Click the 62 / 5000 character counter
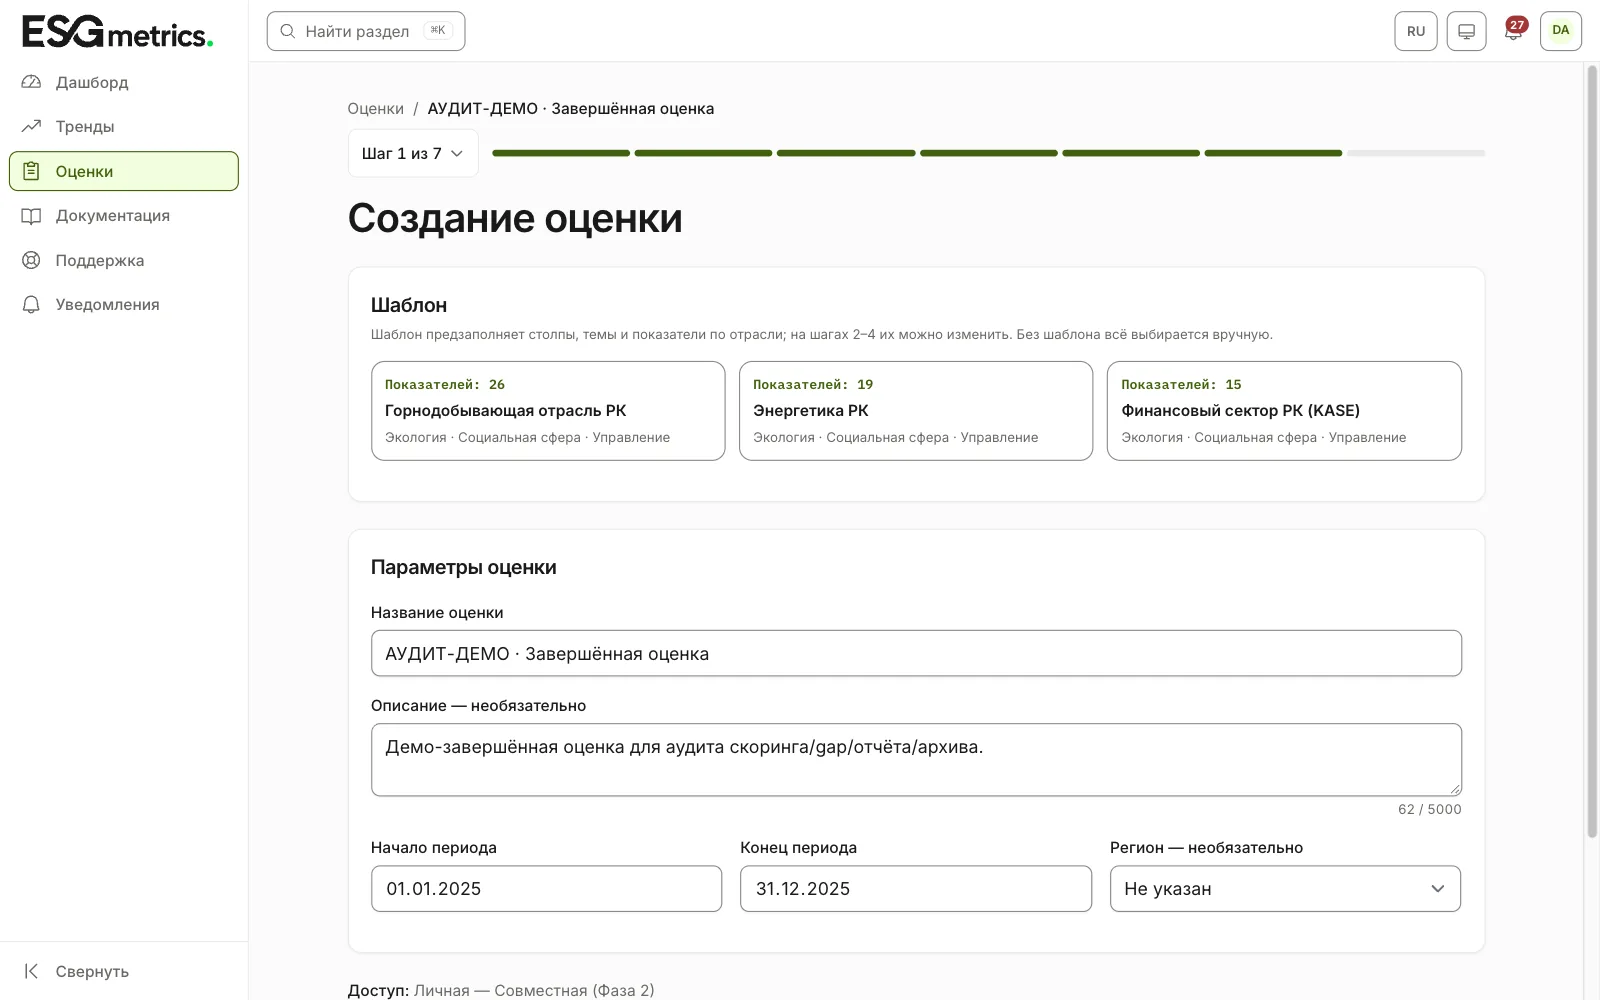Screen dimensions: 1600x1000 click(1429, 809)
